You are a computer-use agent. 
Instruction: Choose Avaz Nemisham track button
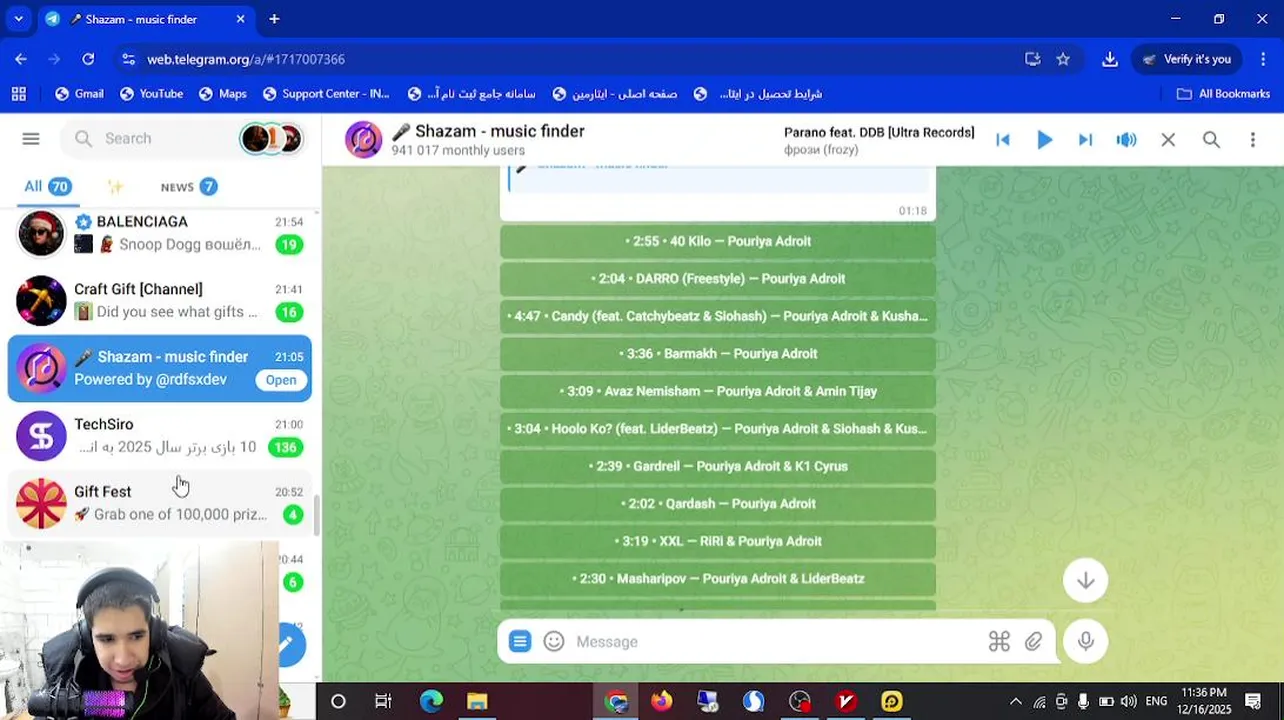tap(718, 391)
